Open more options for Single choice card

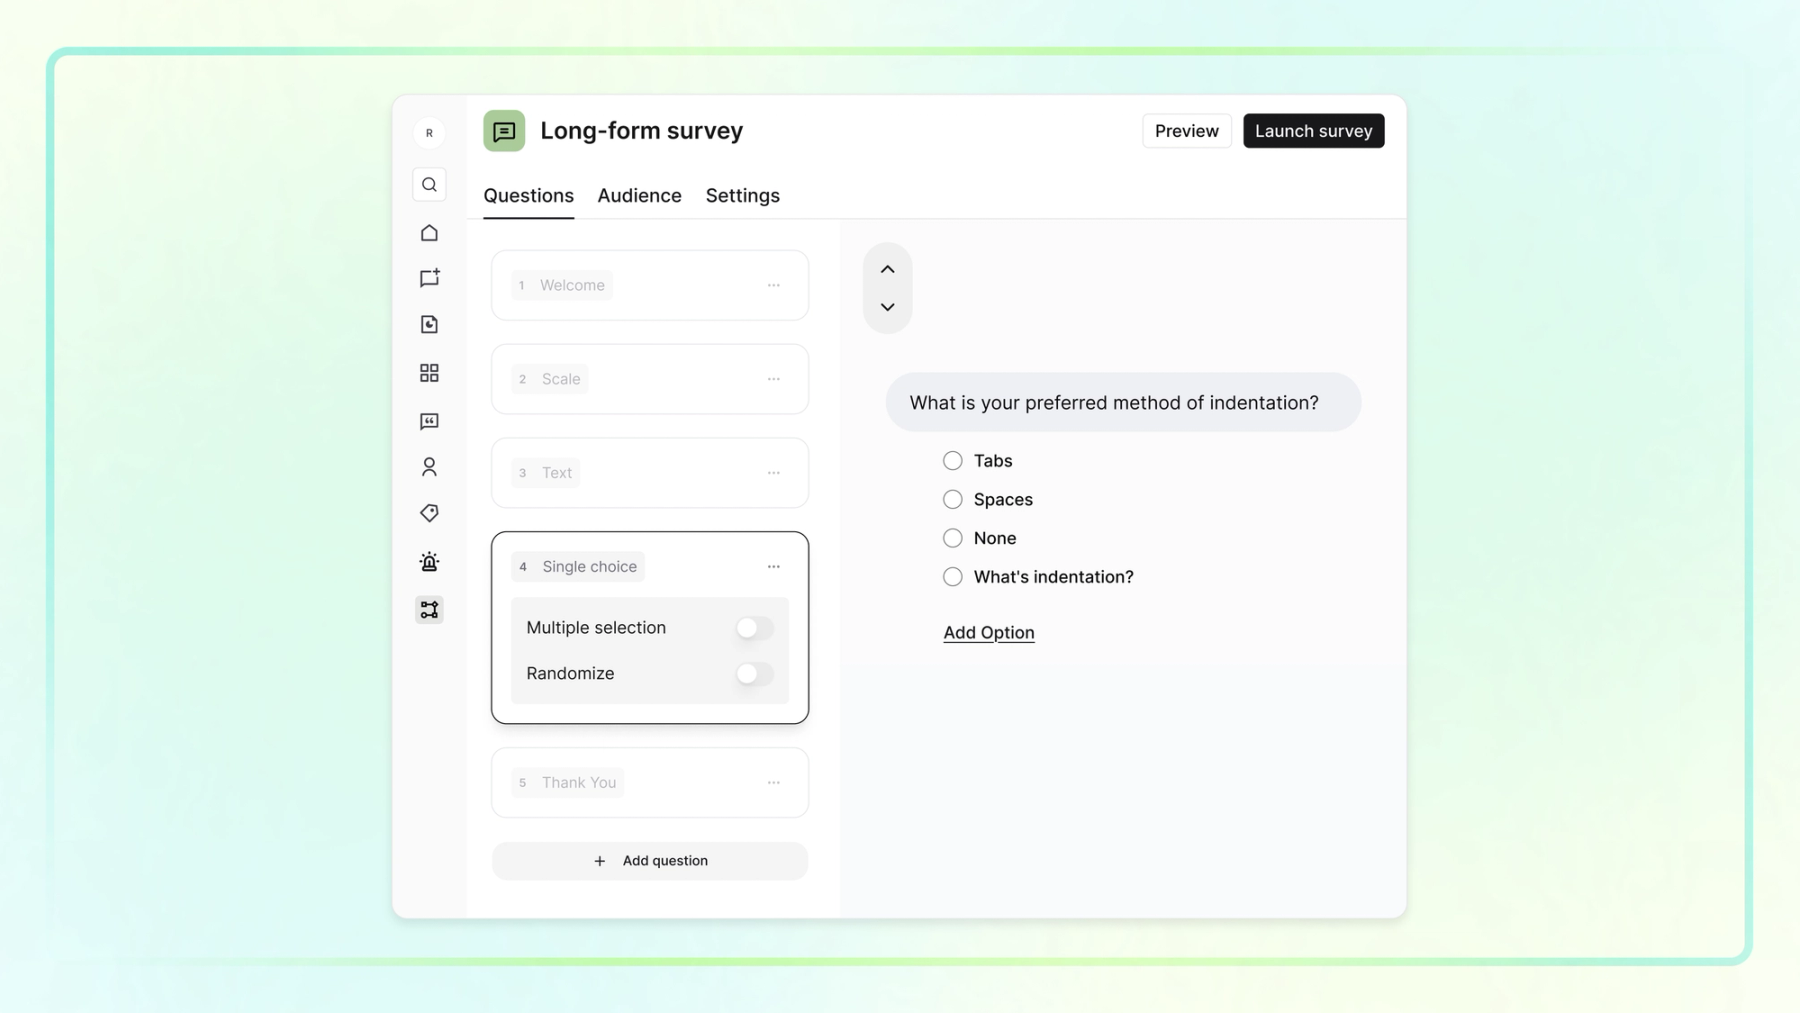pos(774,567)
